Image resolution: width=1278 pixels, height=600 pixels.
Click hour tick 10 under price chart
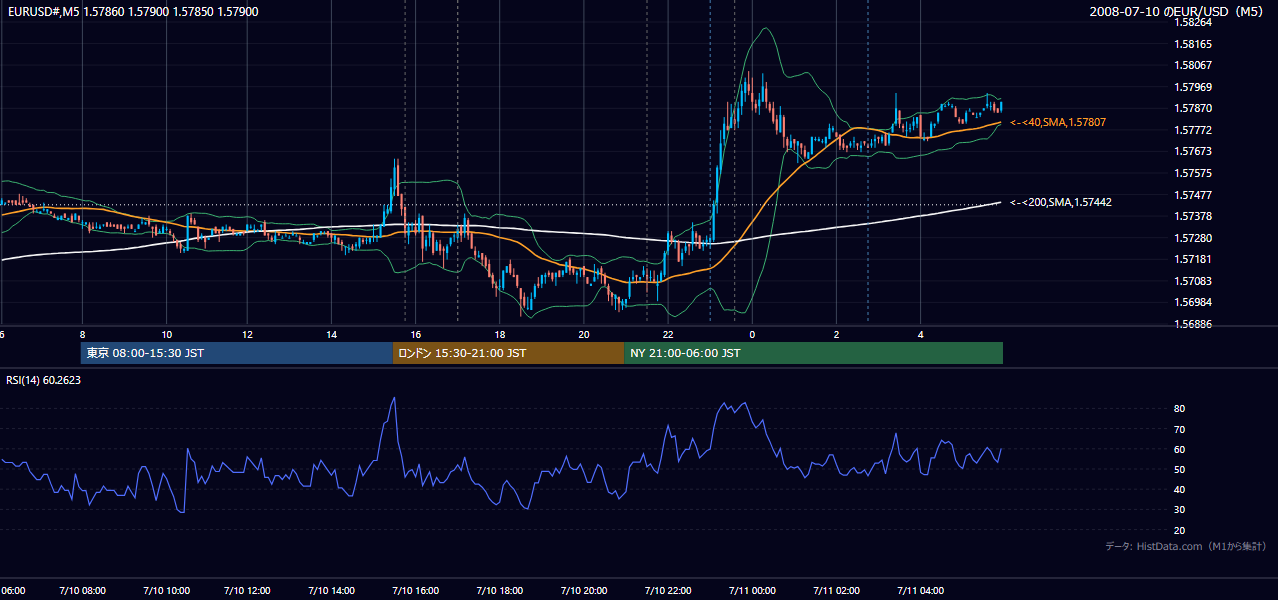(x=167, y=334)
